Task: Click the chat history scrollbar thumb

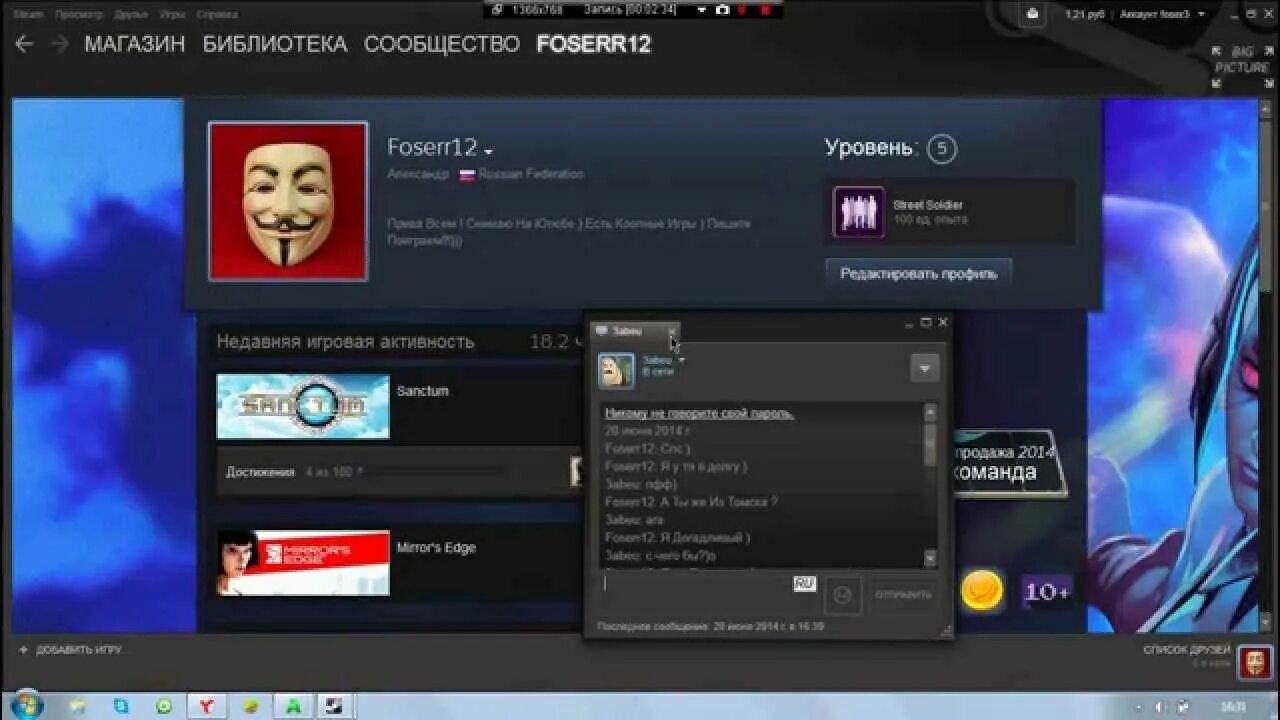Action: [930, 443]
